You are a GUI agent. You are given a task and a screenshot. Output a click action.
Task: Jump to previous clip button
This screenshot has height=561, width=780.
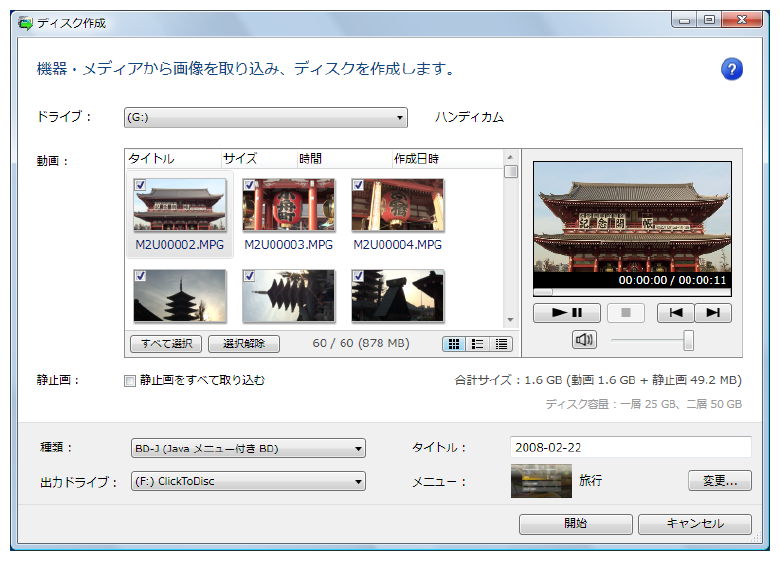click(x=675, y=313)
